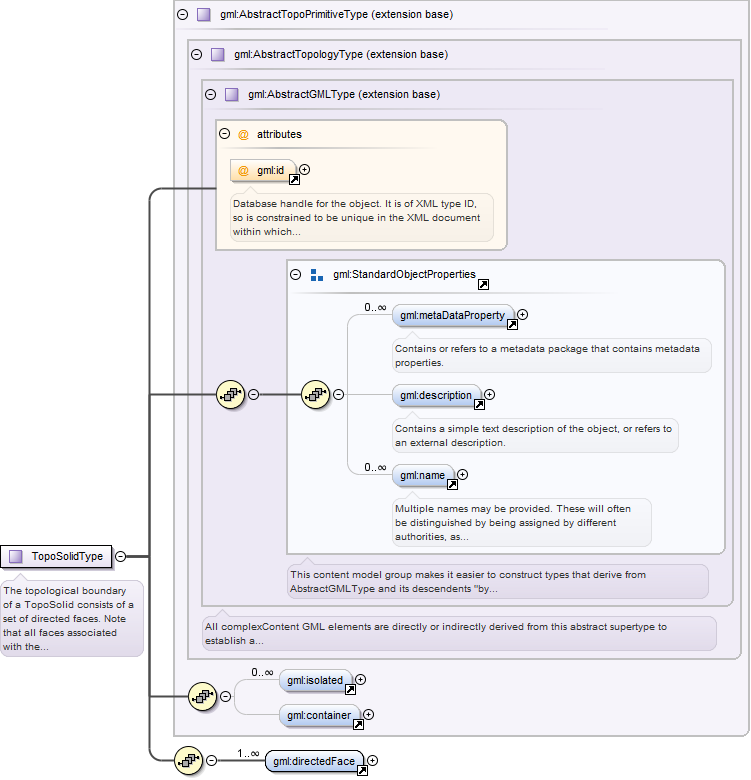Collapse the gml:AbstractTopoPrimitiveType extension base

point(183,14)
